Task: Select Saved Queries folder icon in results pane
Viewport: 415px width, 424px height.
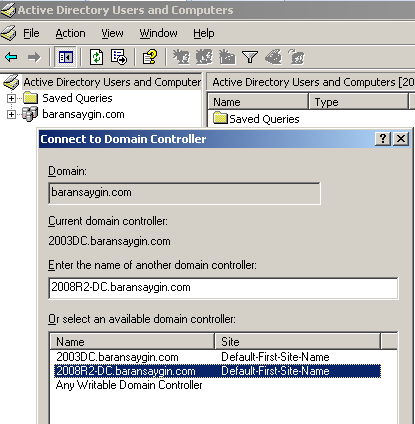Action: [220, 118]
